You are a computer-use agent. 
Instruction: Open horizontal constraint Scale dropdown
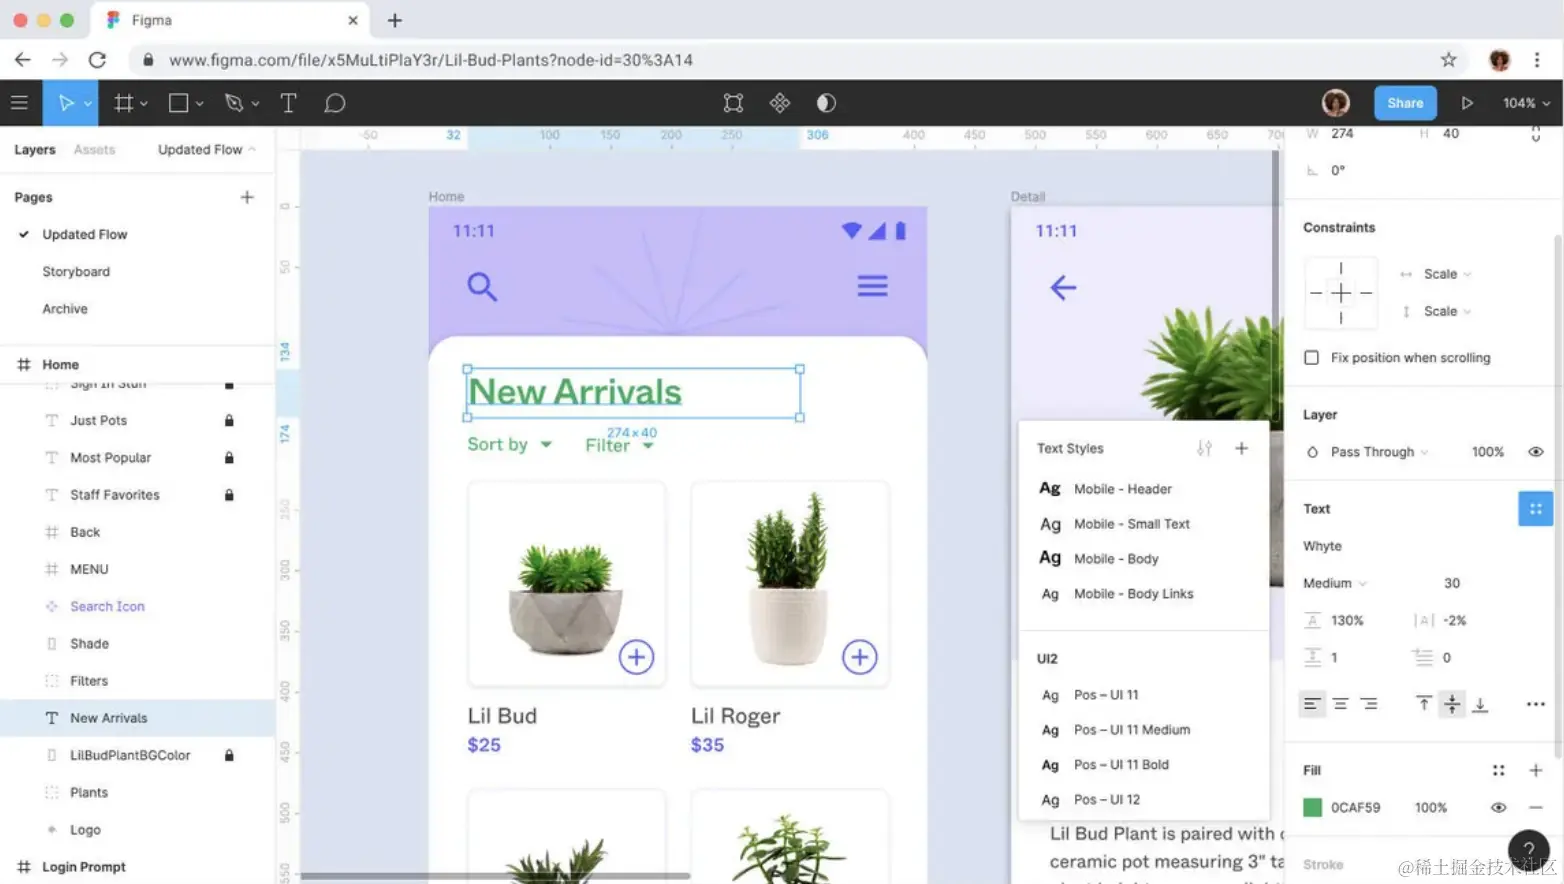click(1447, 274)
